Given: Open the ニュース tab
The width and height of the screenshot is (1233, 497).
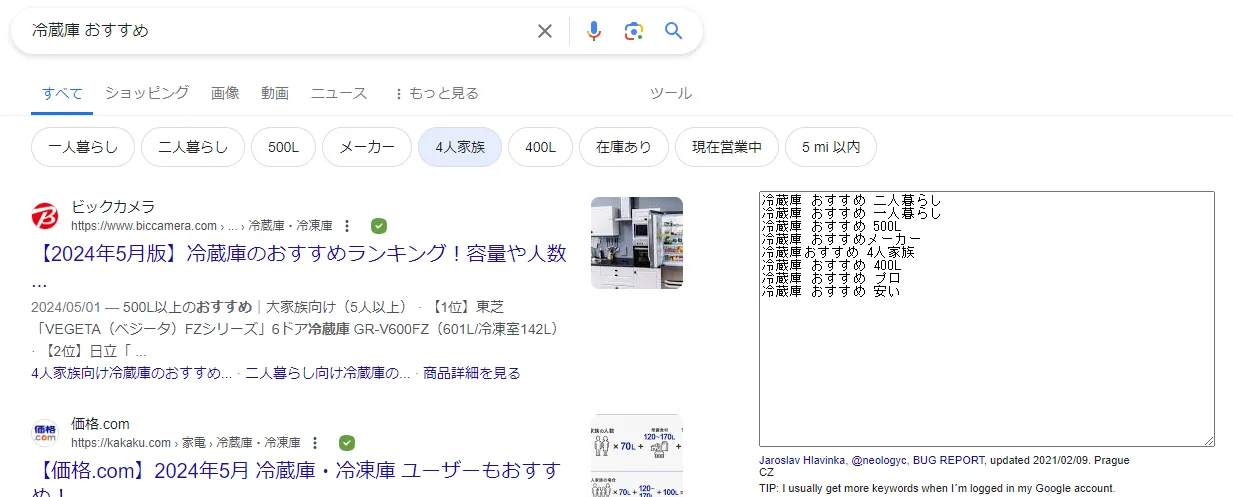Looking at the screenshot, I should tap(339, 93).
